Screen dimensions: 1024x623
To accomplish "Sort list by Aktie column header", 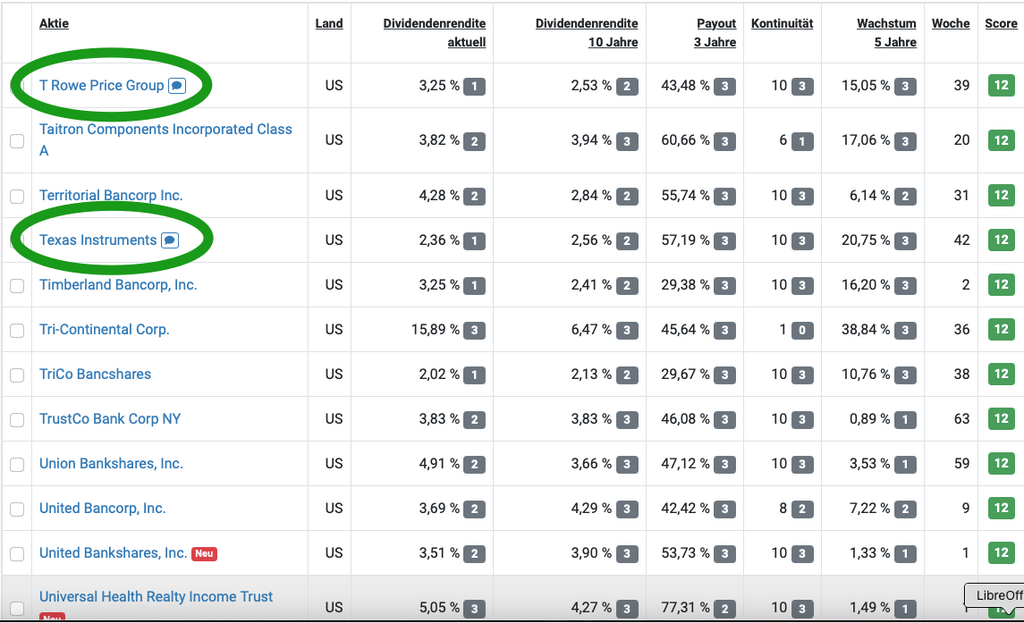I will [x=54, y=23].
